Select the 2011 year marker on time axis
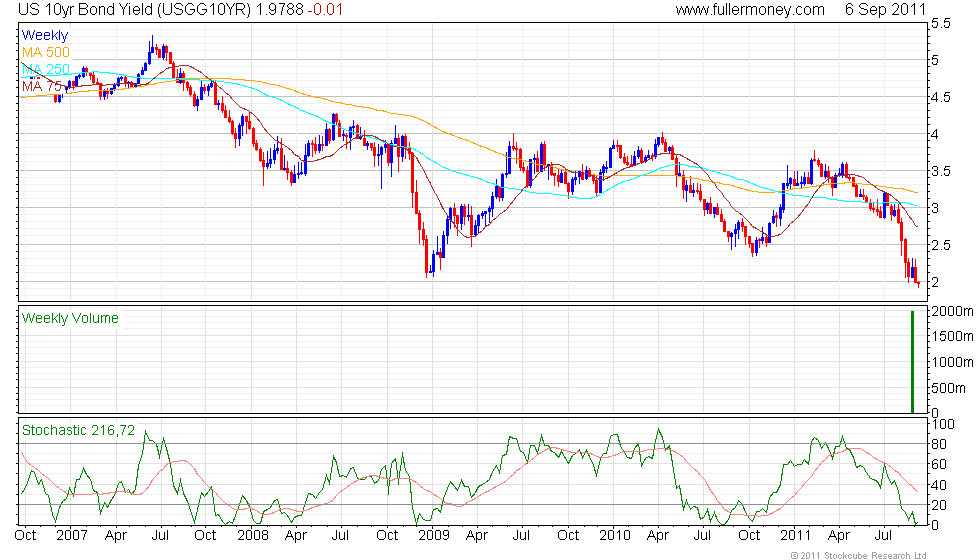 point(795,536)
